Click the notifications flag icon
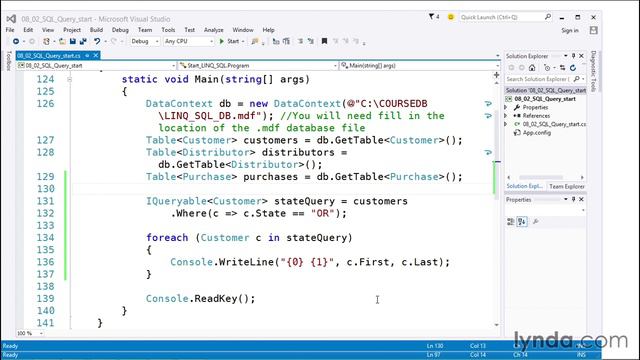 [431, 17]
